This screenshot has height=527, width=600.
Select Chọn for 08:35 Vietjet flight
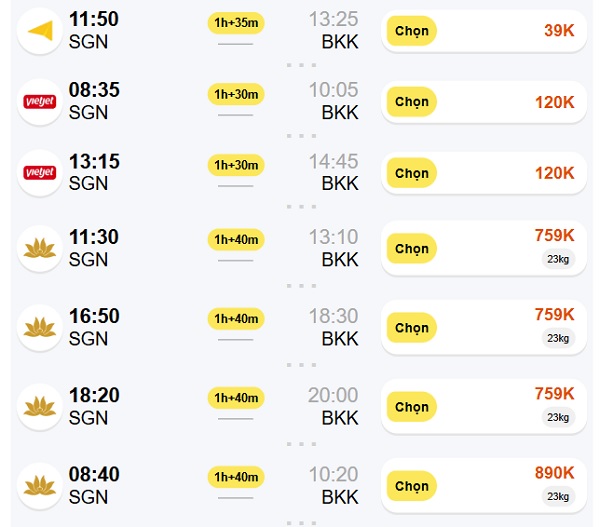[412, 102]
